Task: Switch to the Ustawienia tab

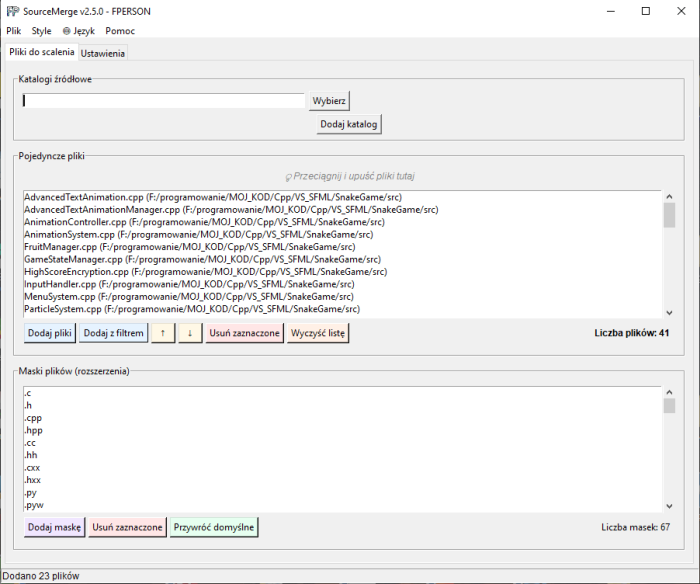Action: (103, 53)
